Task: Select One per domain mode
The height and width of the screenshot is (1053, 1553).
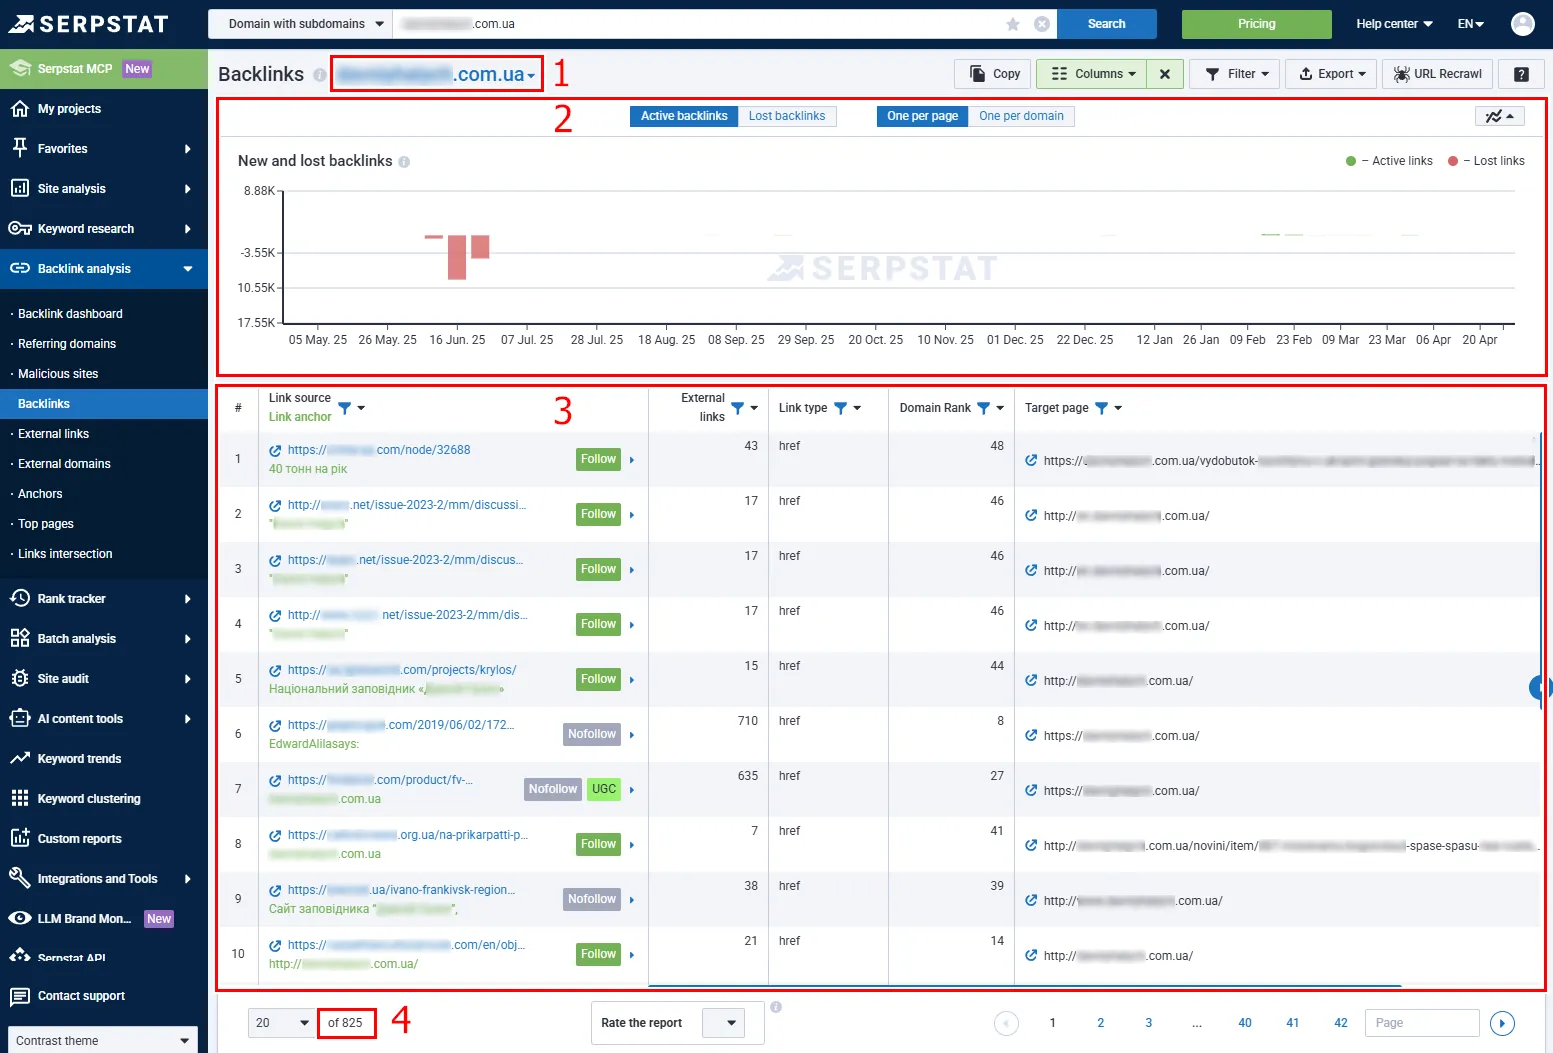Action: 1021,116
